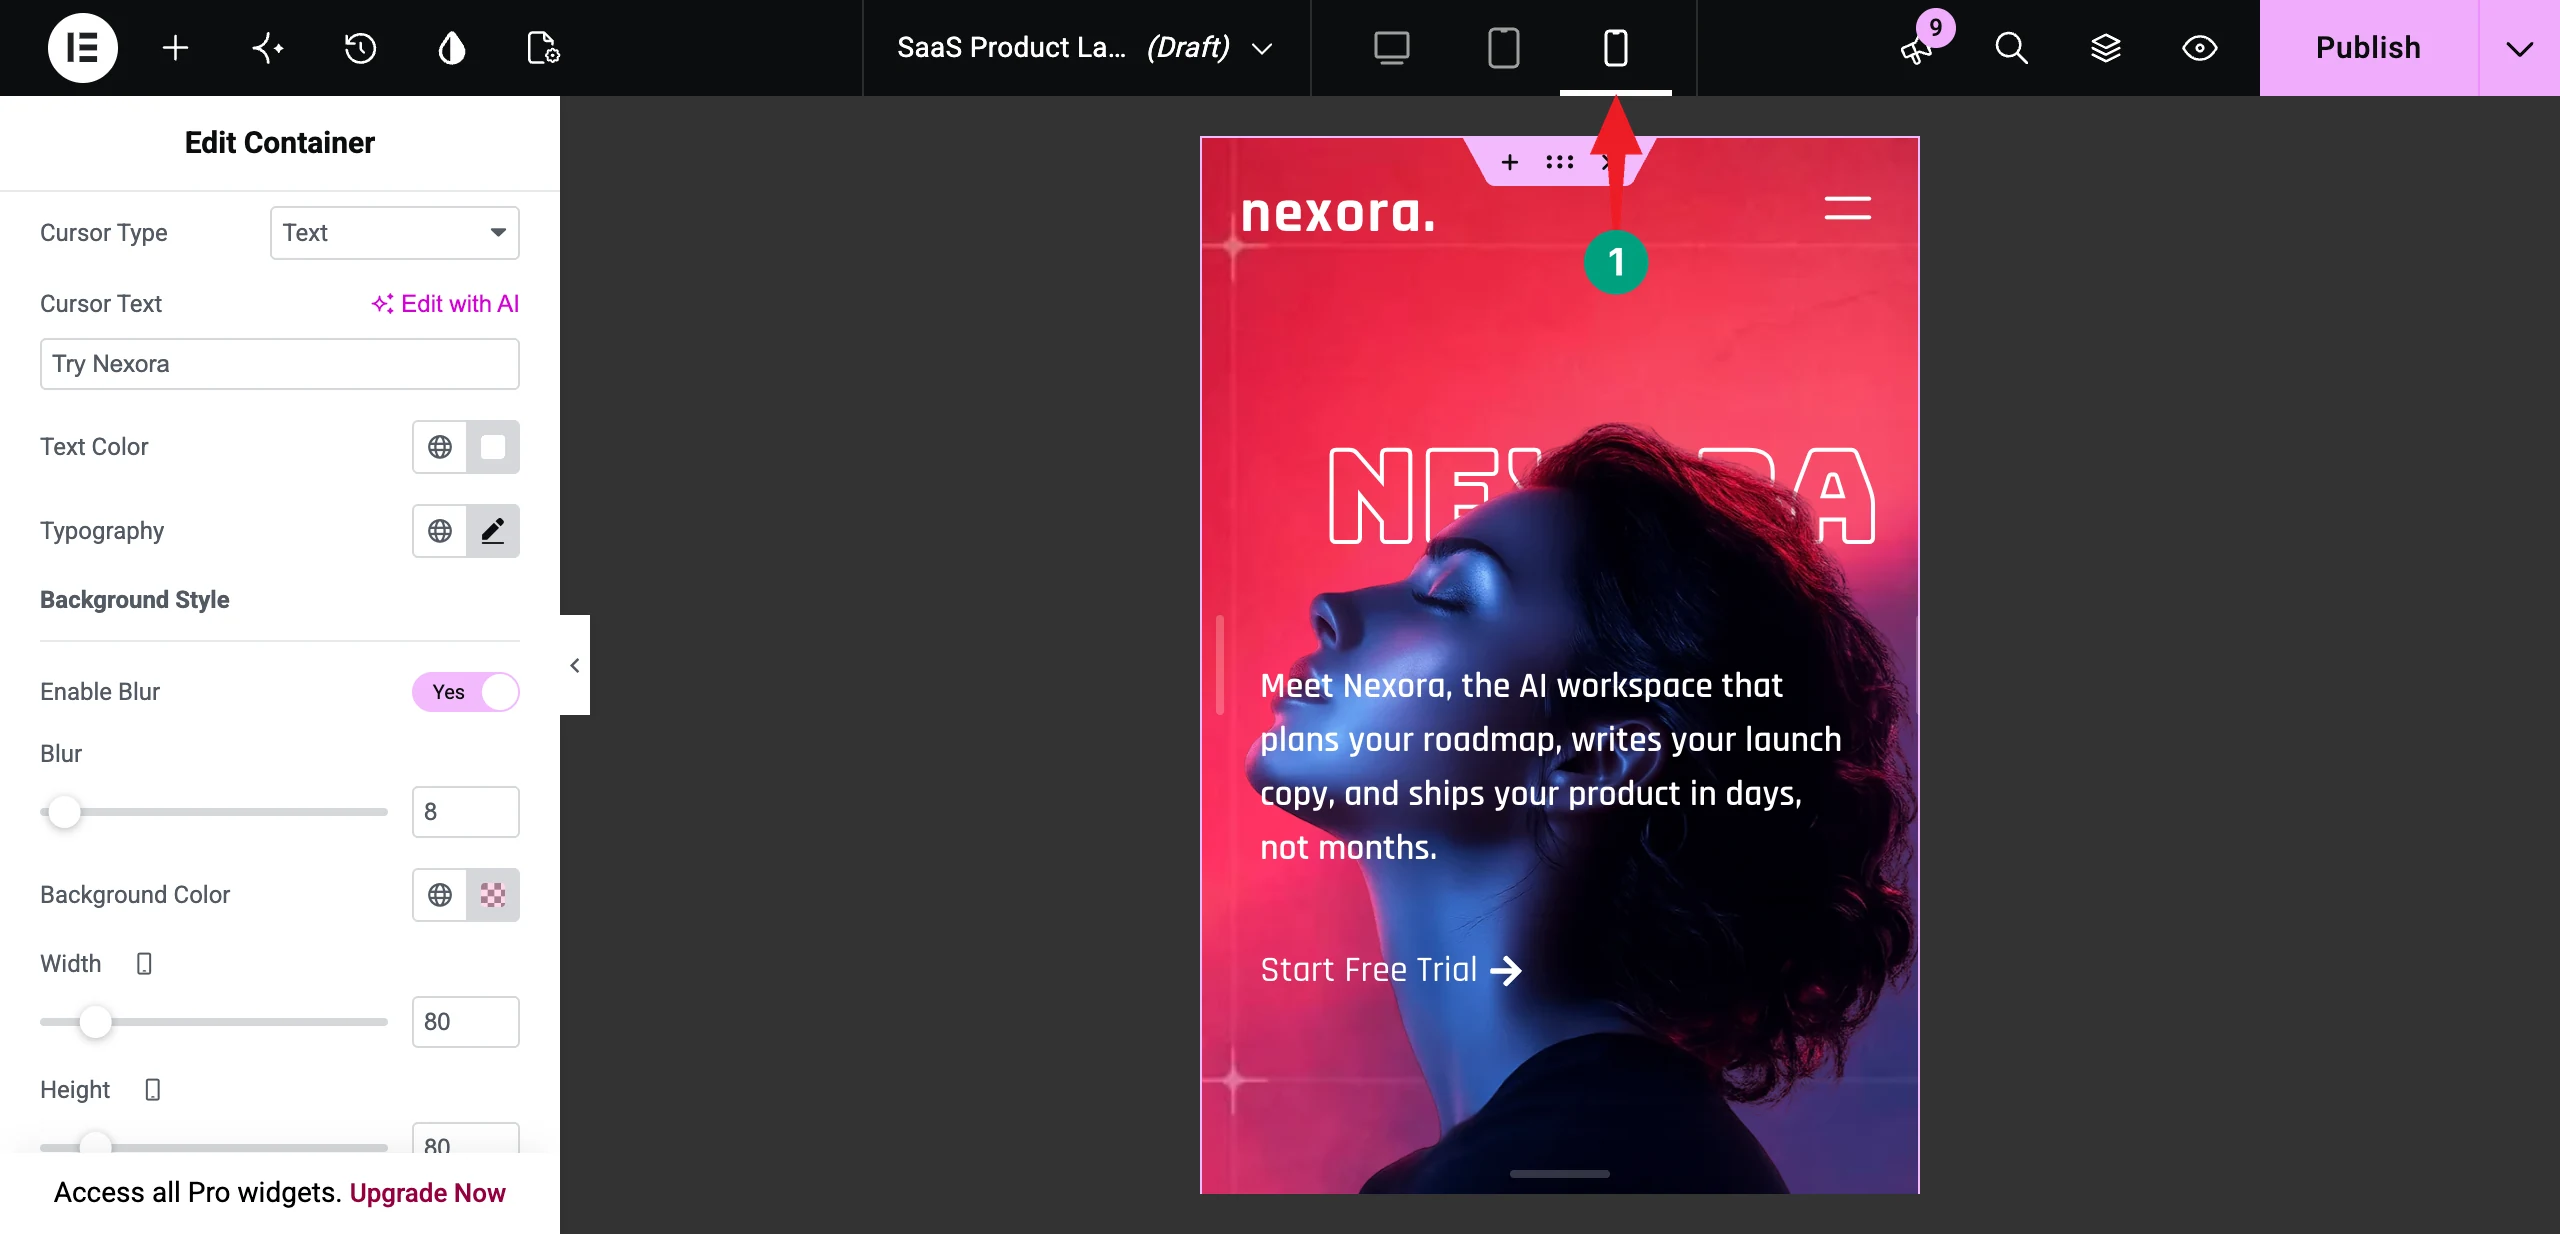Image resolution: width=2560 pixels, height=1234 pixels.
Task: Expand the publish options arrow
Action: 2519,48
